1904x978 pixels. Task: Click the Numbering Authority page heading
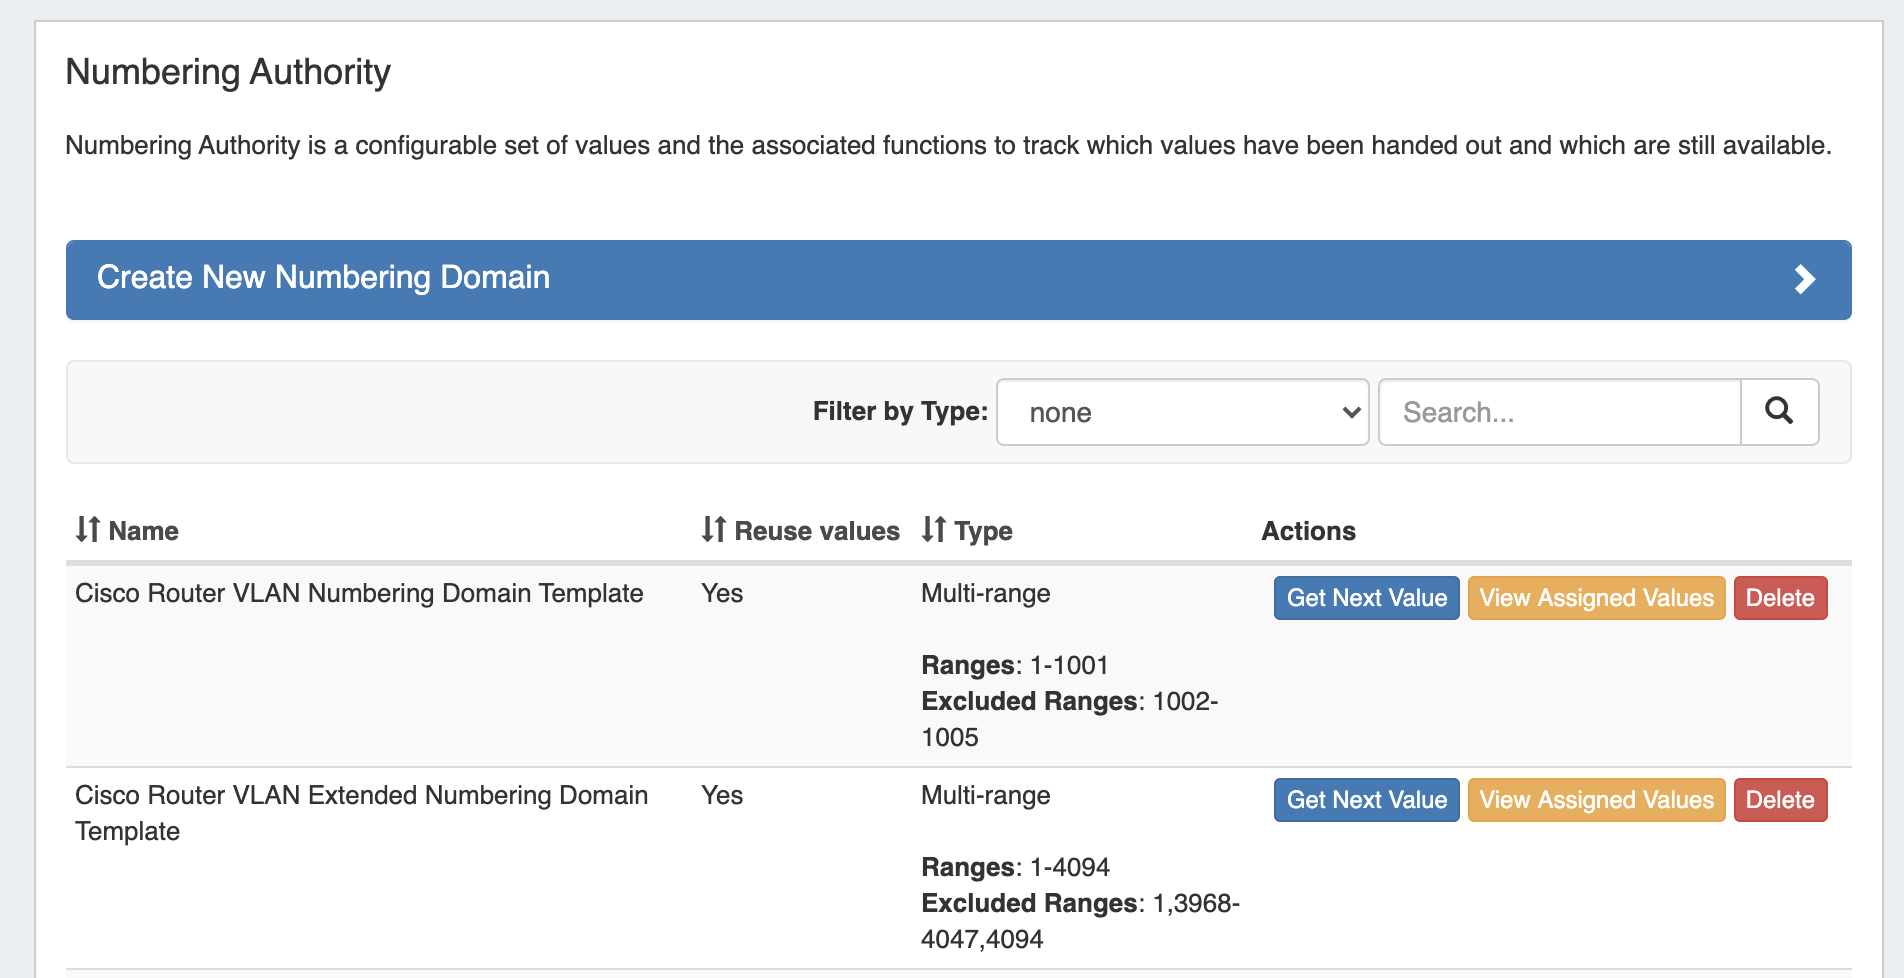coord(228,72)
